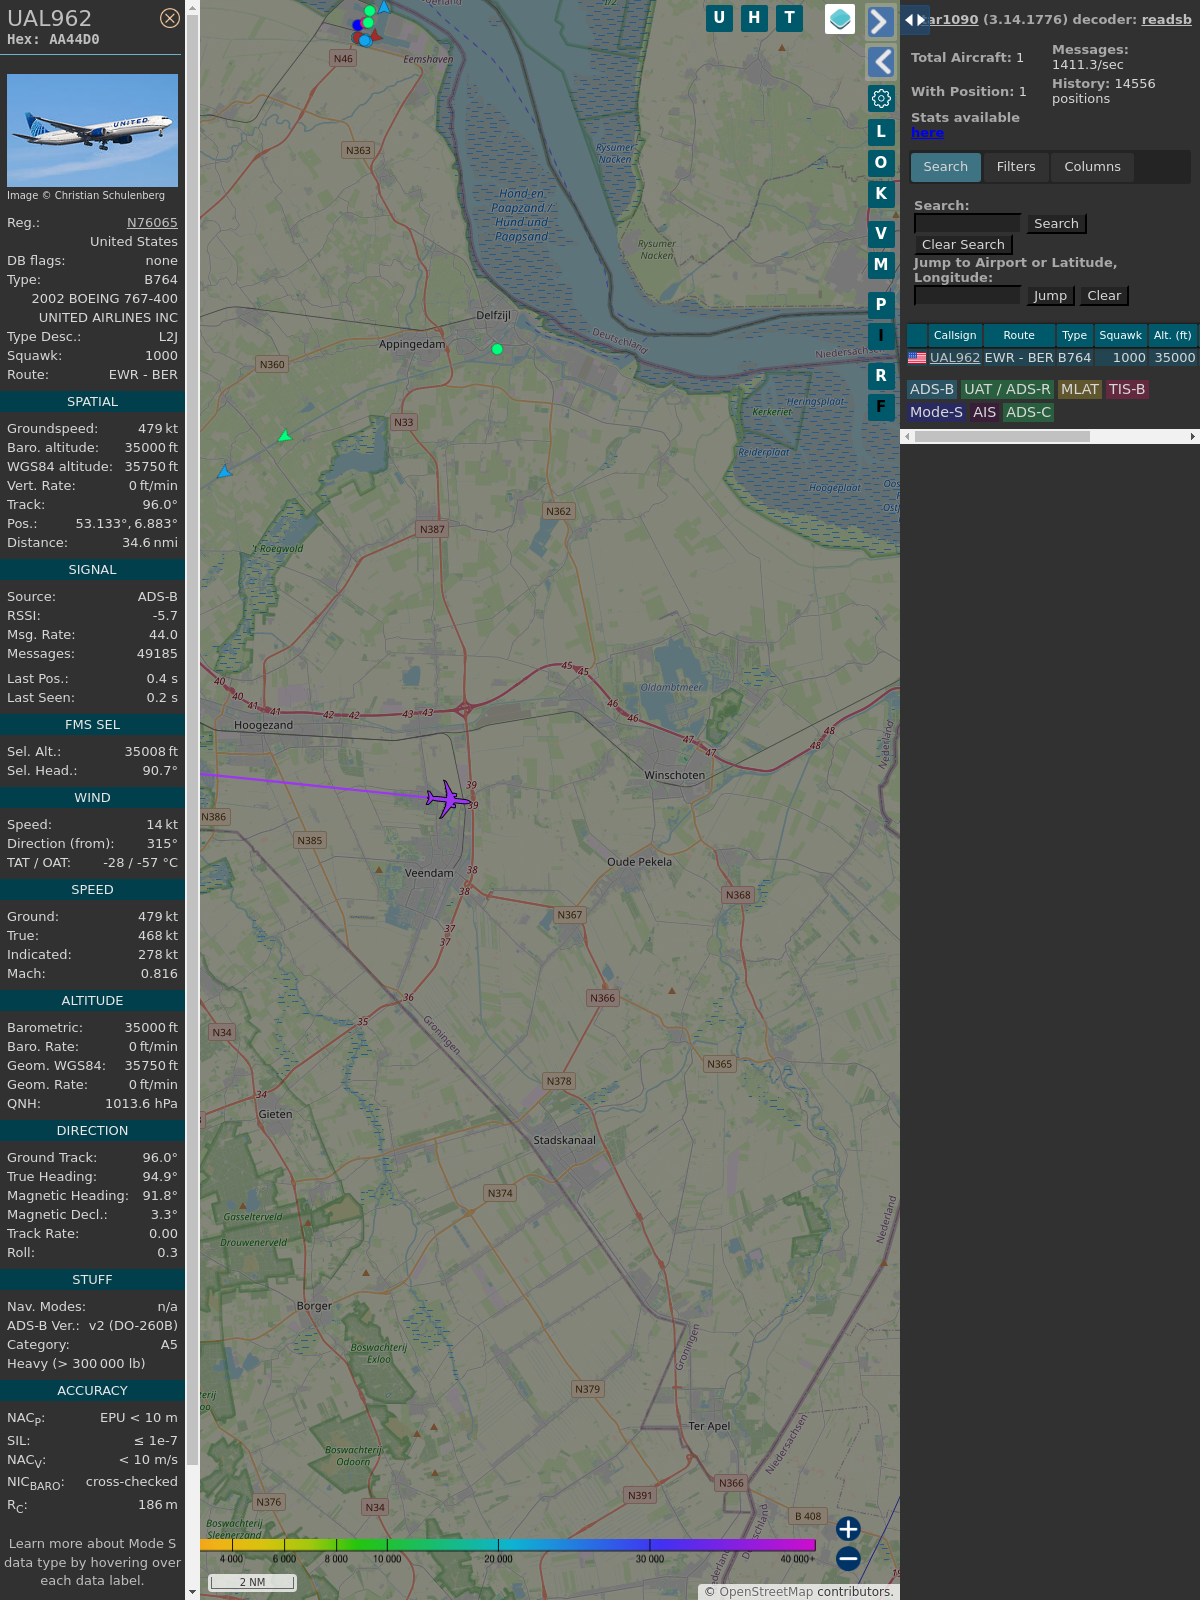Toggle the sidebar width arrows icon

click(x=915, y=19)
